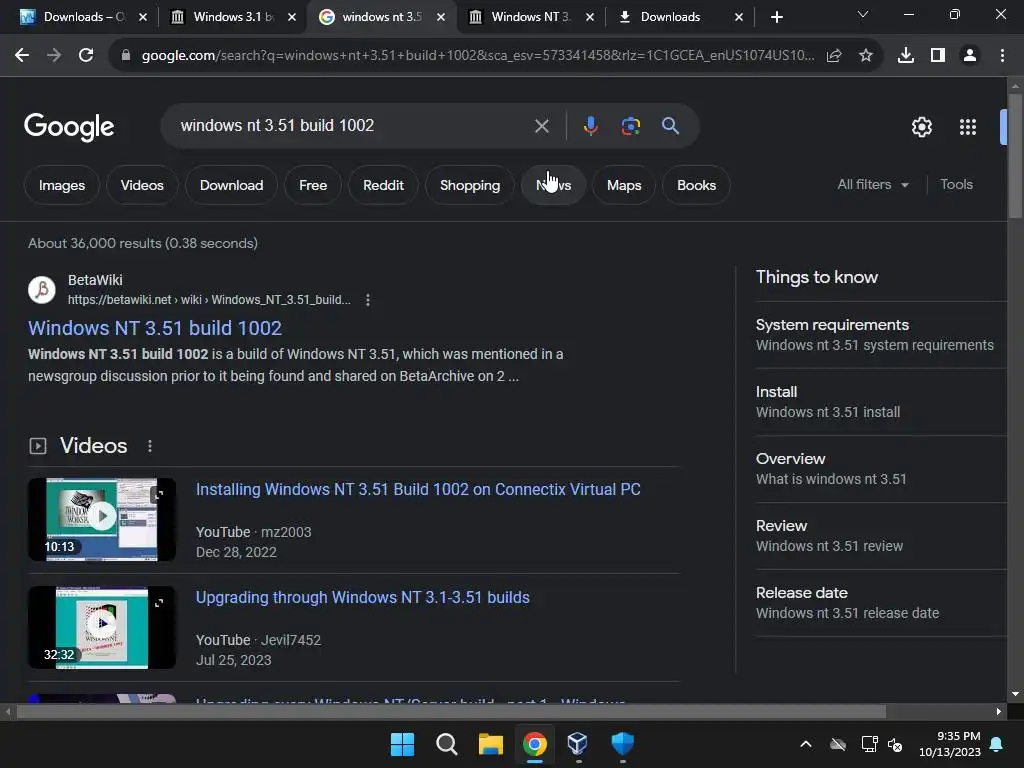
Task: Open VirtualBox from the taskbar
Action: pyautogui.click(x=577, y=744)
